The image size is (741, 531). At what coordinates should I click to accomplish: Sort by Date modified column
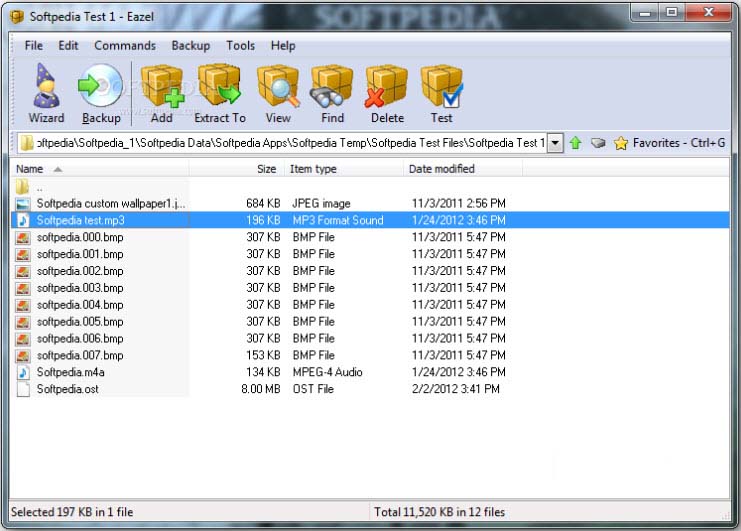[x=441, y=169]
